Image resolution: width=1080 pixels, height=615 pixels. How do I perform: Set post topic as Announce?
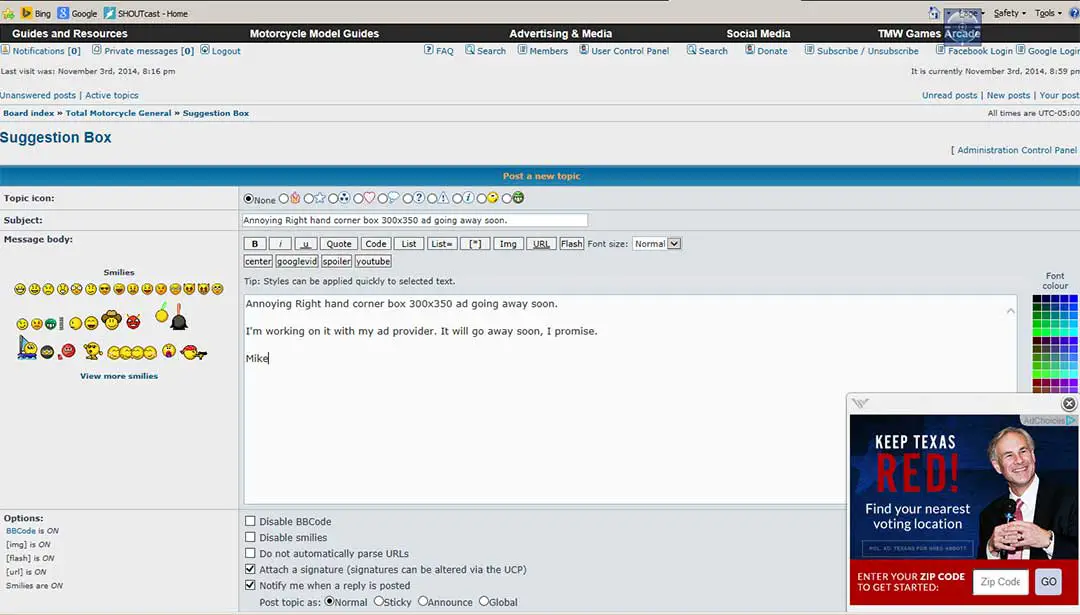(x=423, y=601)
